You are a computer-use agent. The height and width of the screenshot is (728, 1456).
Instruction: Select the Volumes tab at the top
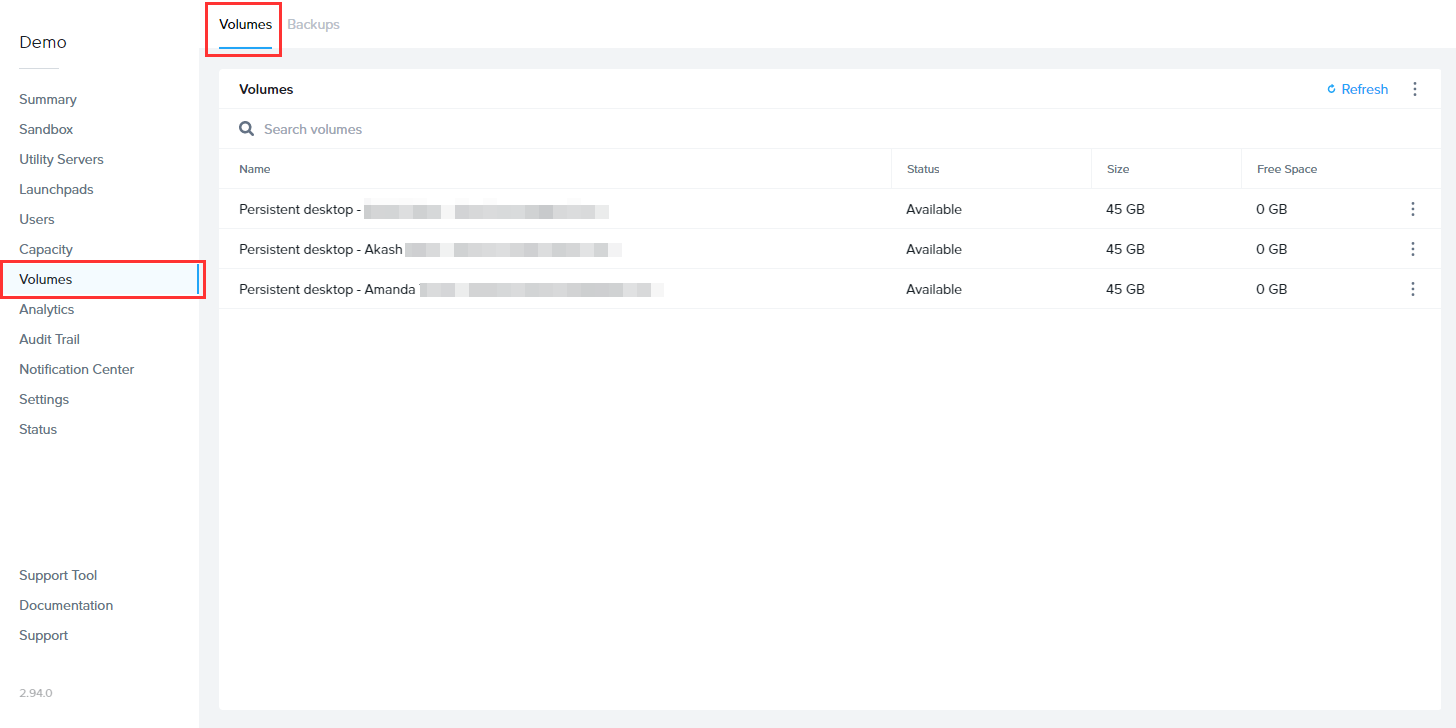pos(245,24)
